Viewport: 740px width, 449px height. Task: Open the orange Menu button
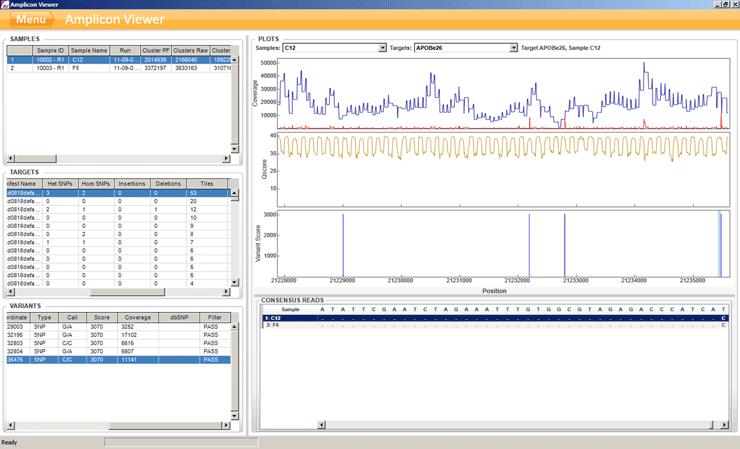click(x=30, y=20)
